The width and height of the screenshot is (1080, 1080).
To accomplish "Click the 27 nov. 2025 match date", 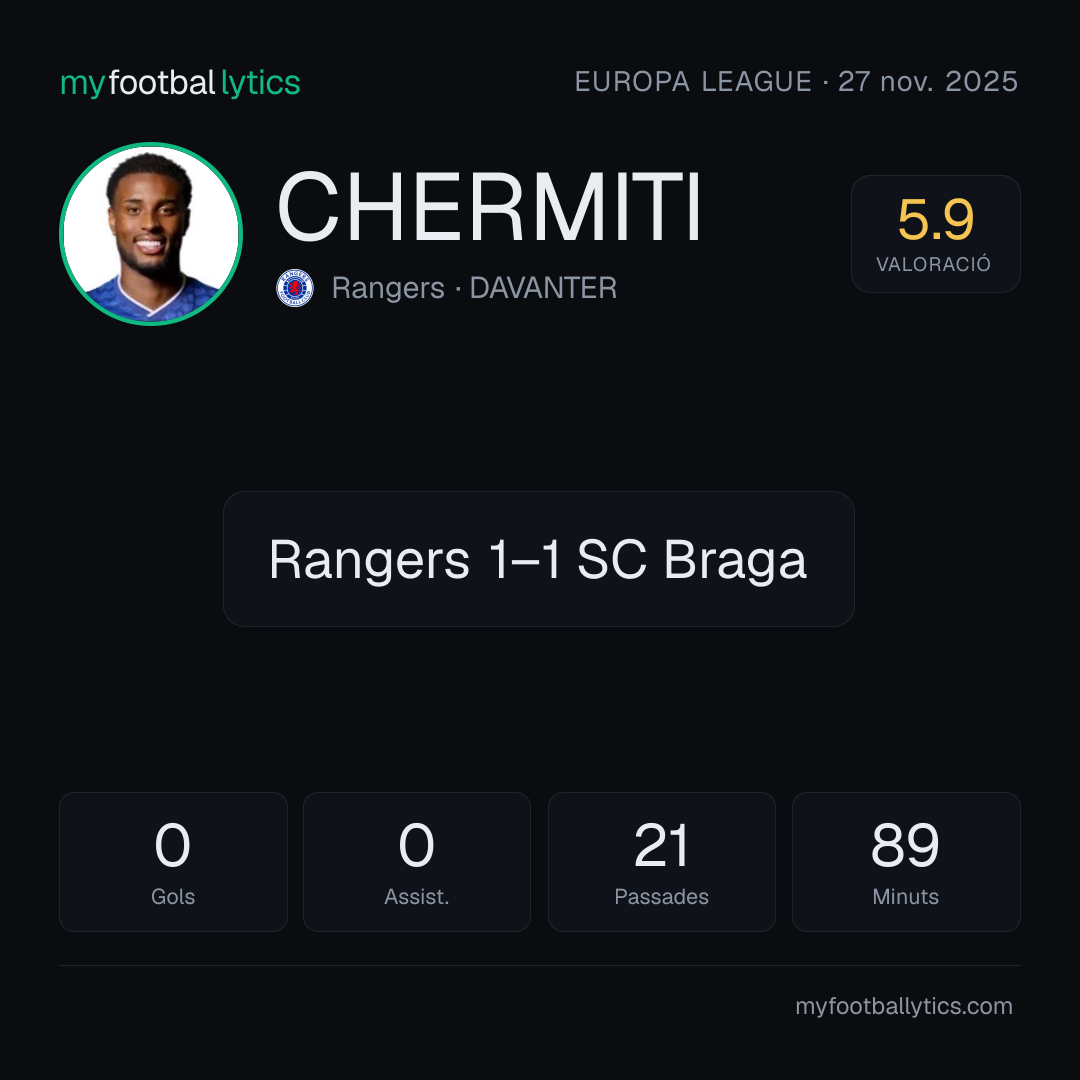I will pyautogui.click(x=928, y=82).
